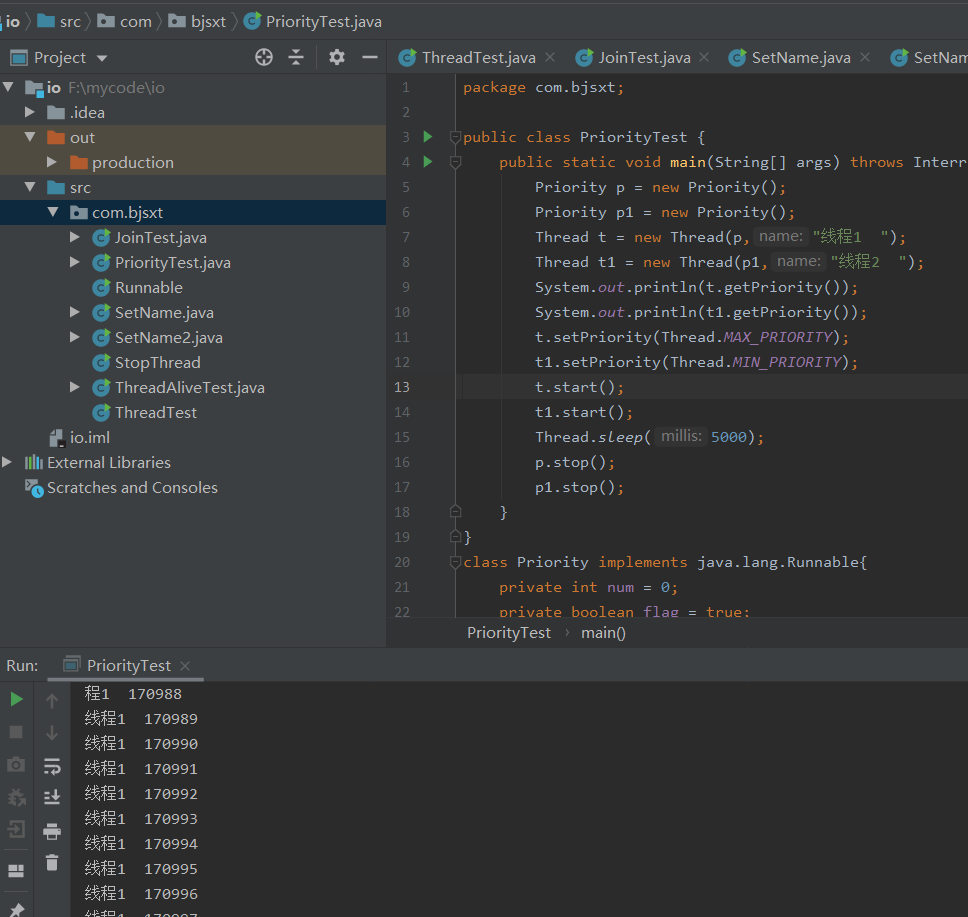Image resolution: width=968 pixels, height=917 pixels.
Task: Pin the Run tab
Action: point(17,910)
